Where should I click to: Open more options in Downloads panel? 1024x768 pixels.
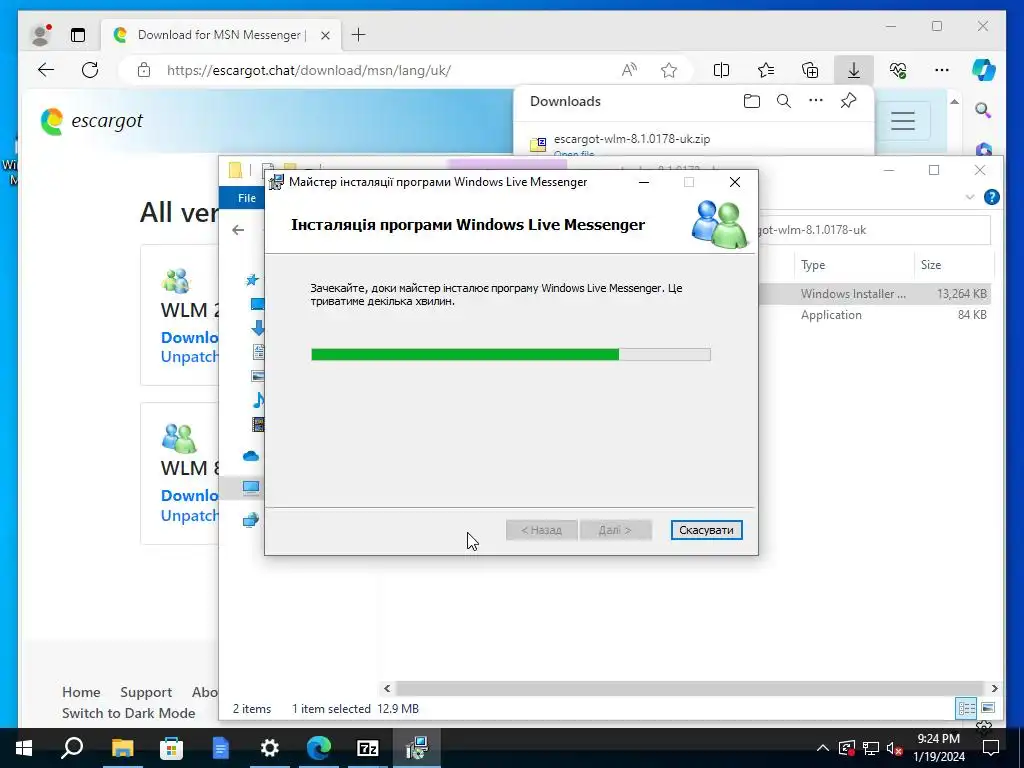[816, 101]
